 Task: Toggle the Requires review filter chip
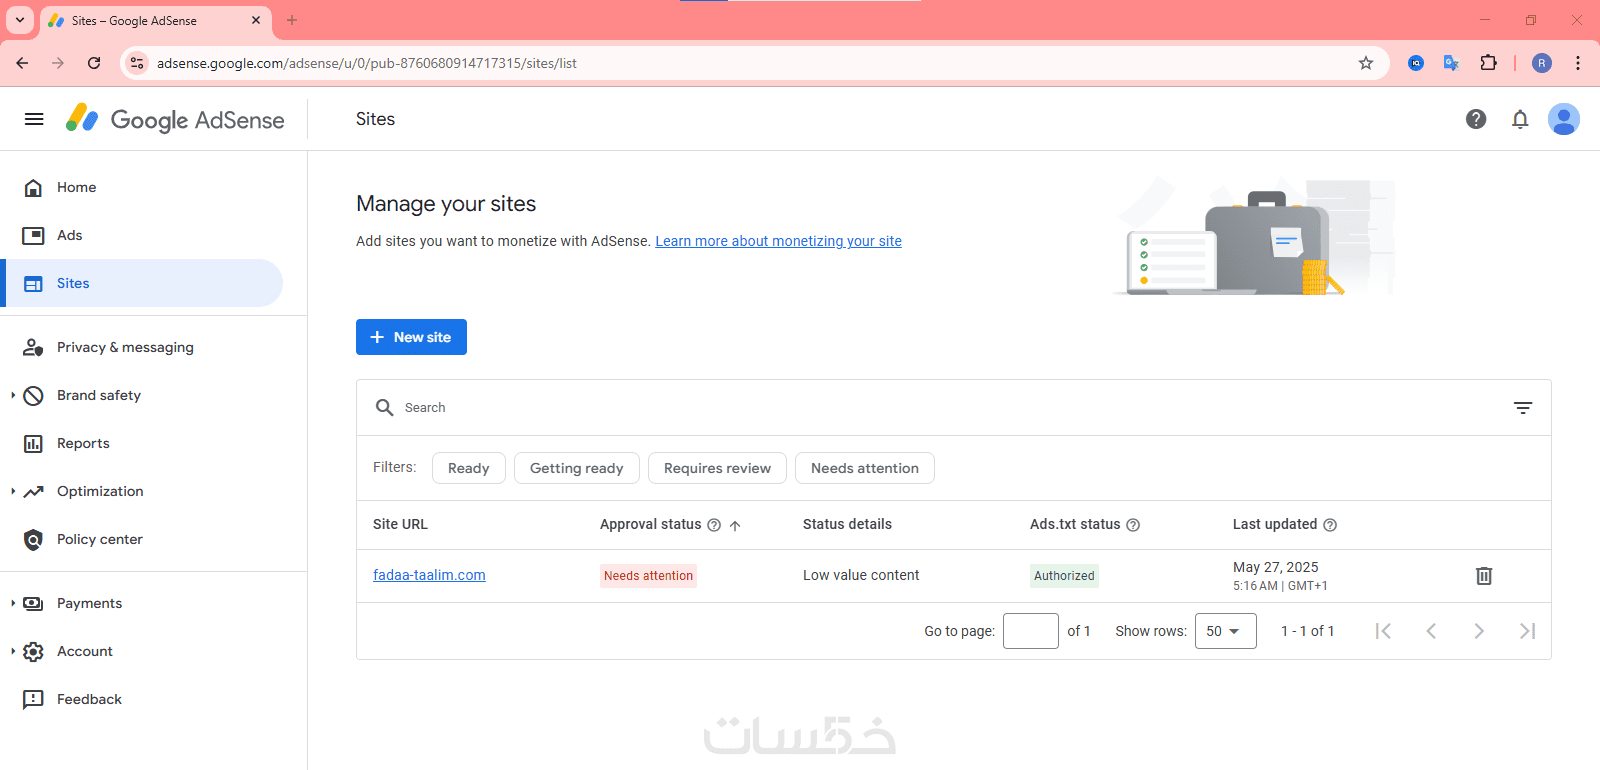[717, 468]
